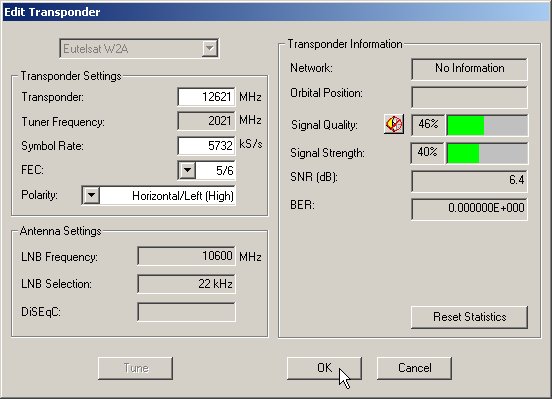Click the Tune button
The width and height of the screenshot is (552, 399).
tap(136, 368)
